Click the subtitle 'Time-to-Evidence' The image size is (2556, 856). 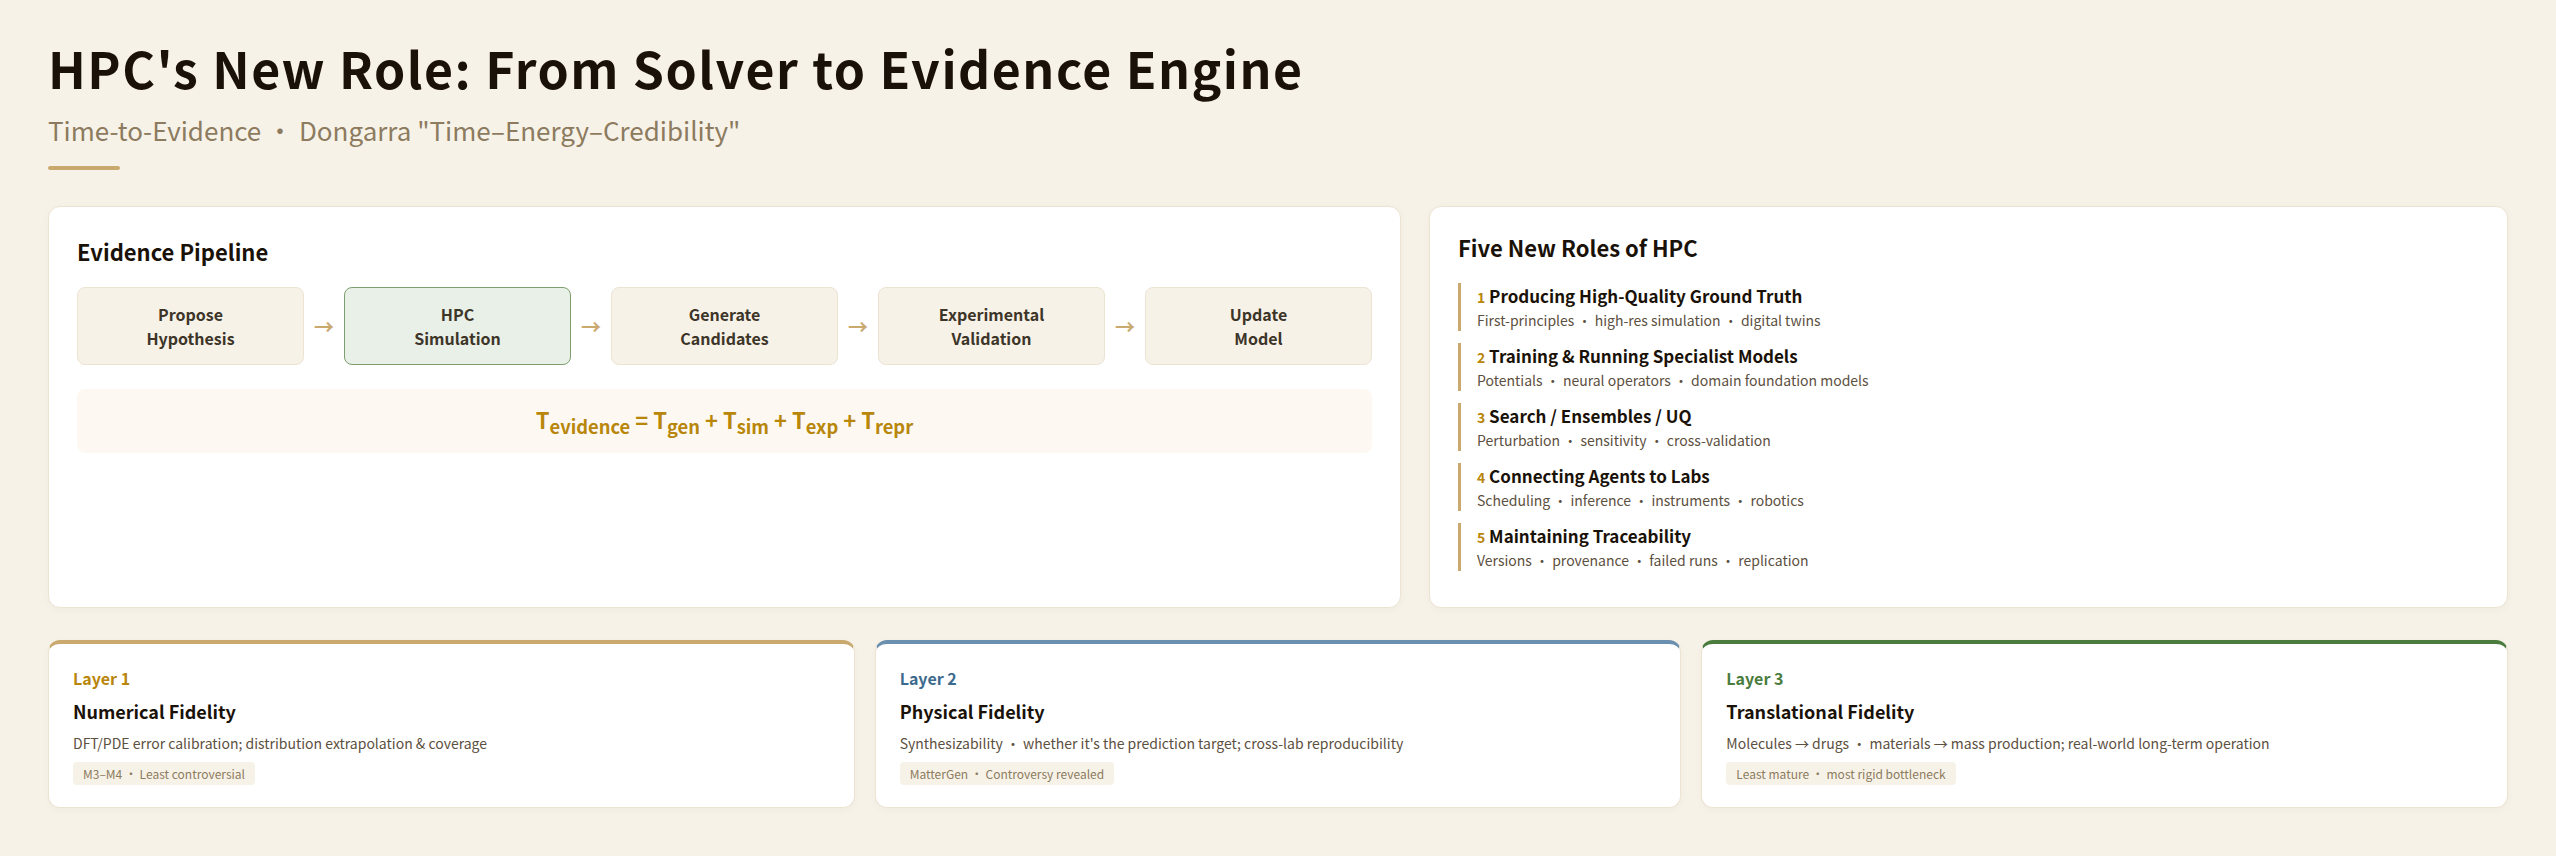155,131
